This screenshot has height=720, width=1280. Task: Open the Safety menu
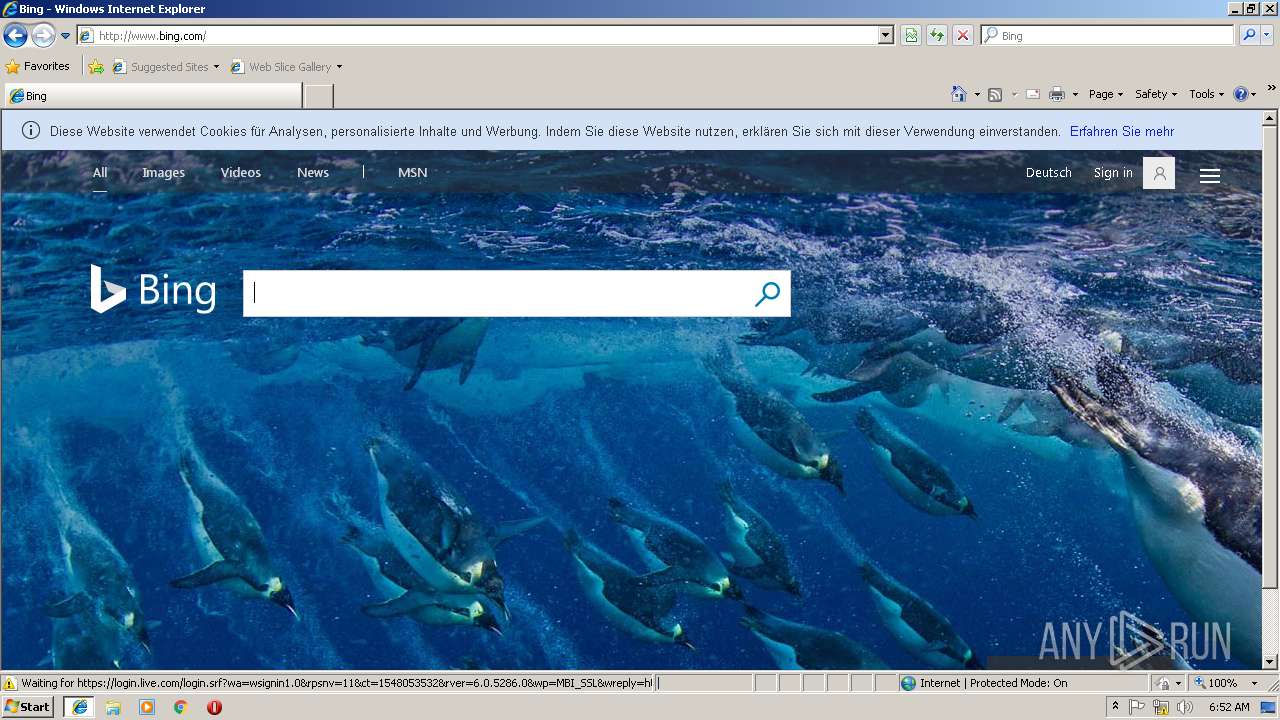coord(1156,94)
